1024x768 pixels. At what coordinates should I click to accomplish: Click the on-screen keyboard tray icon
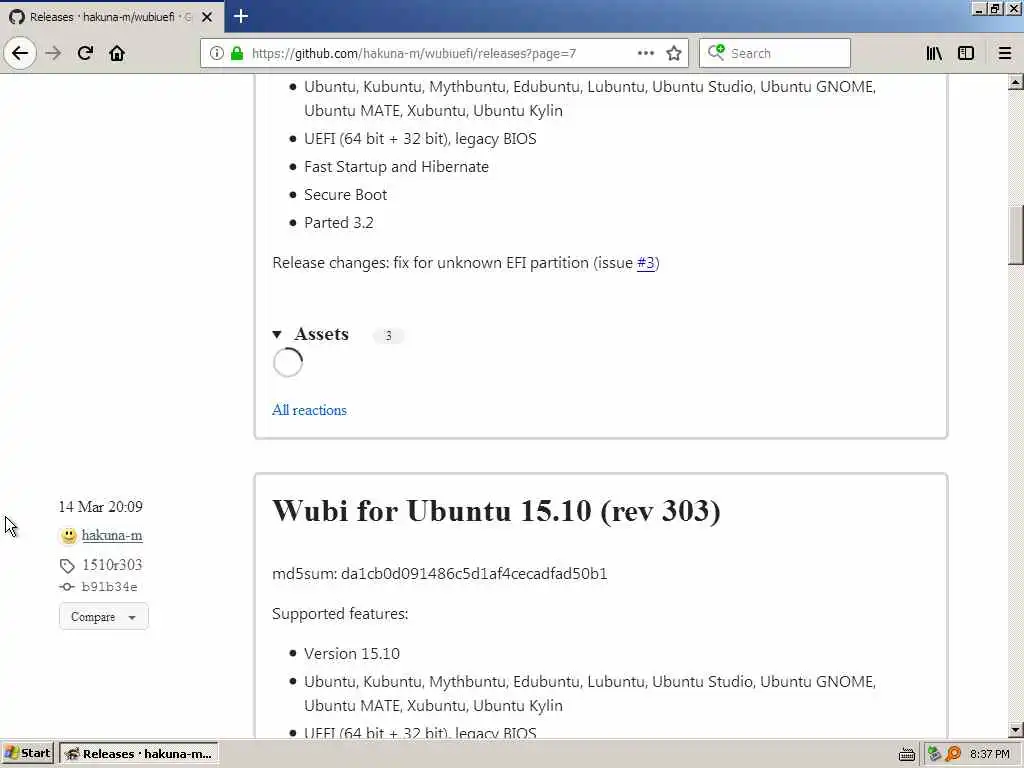click(906, 754)
